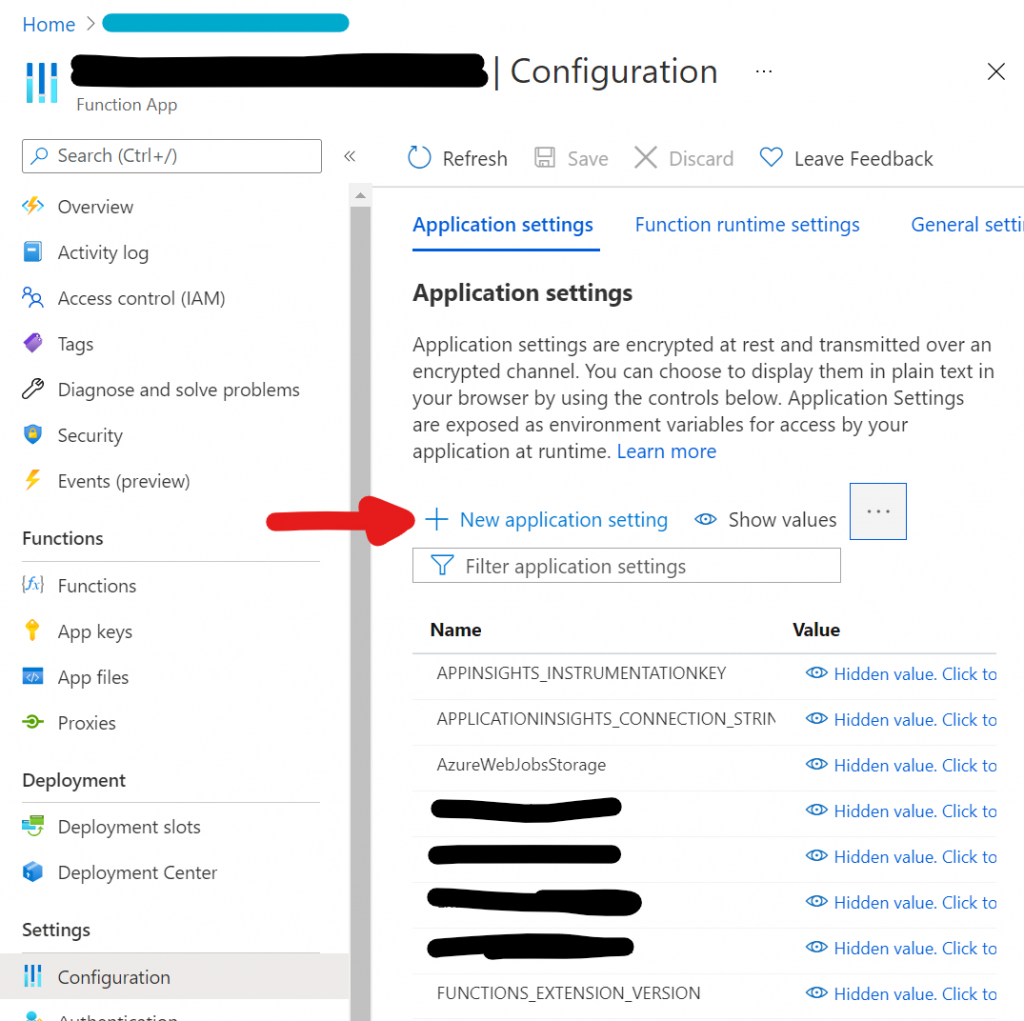Sort by the Name column header
Image resolution: width=1024 pixels, height=1021 pixels.
456,630
